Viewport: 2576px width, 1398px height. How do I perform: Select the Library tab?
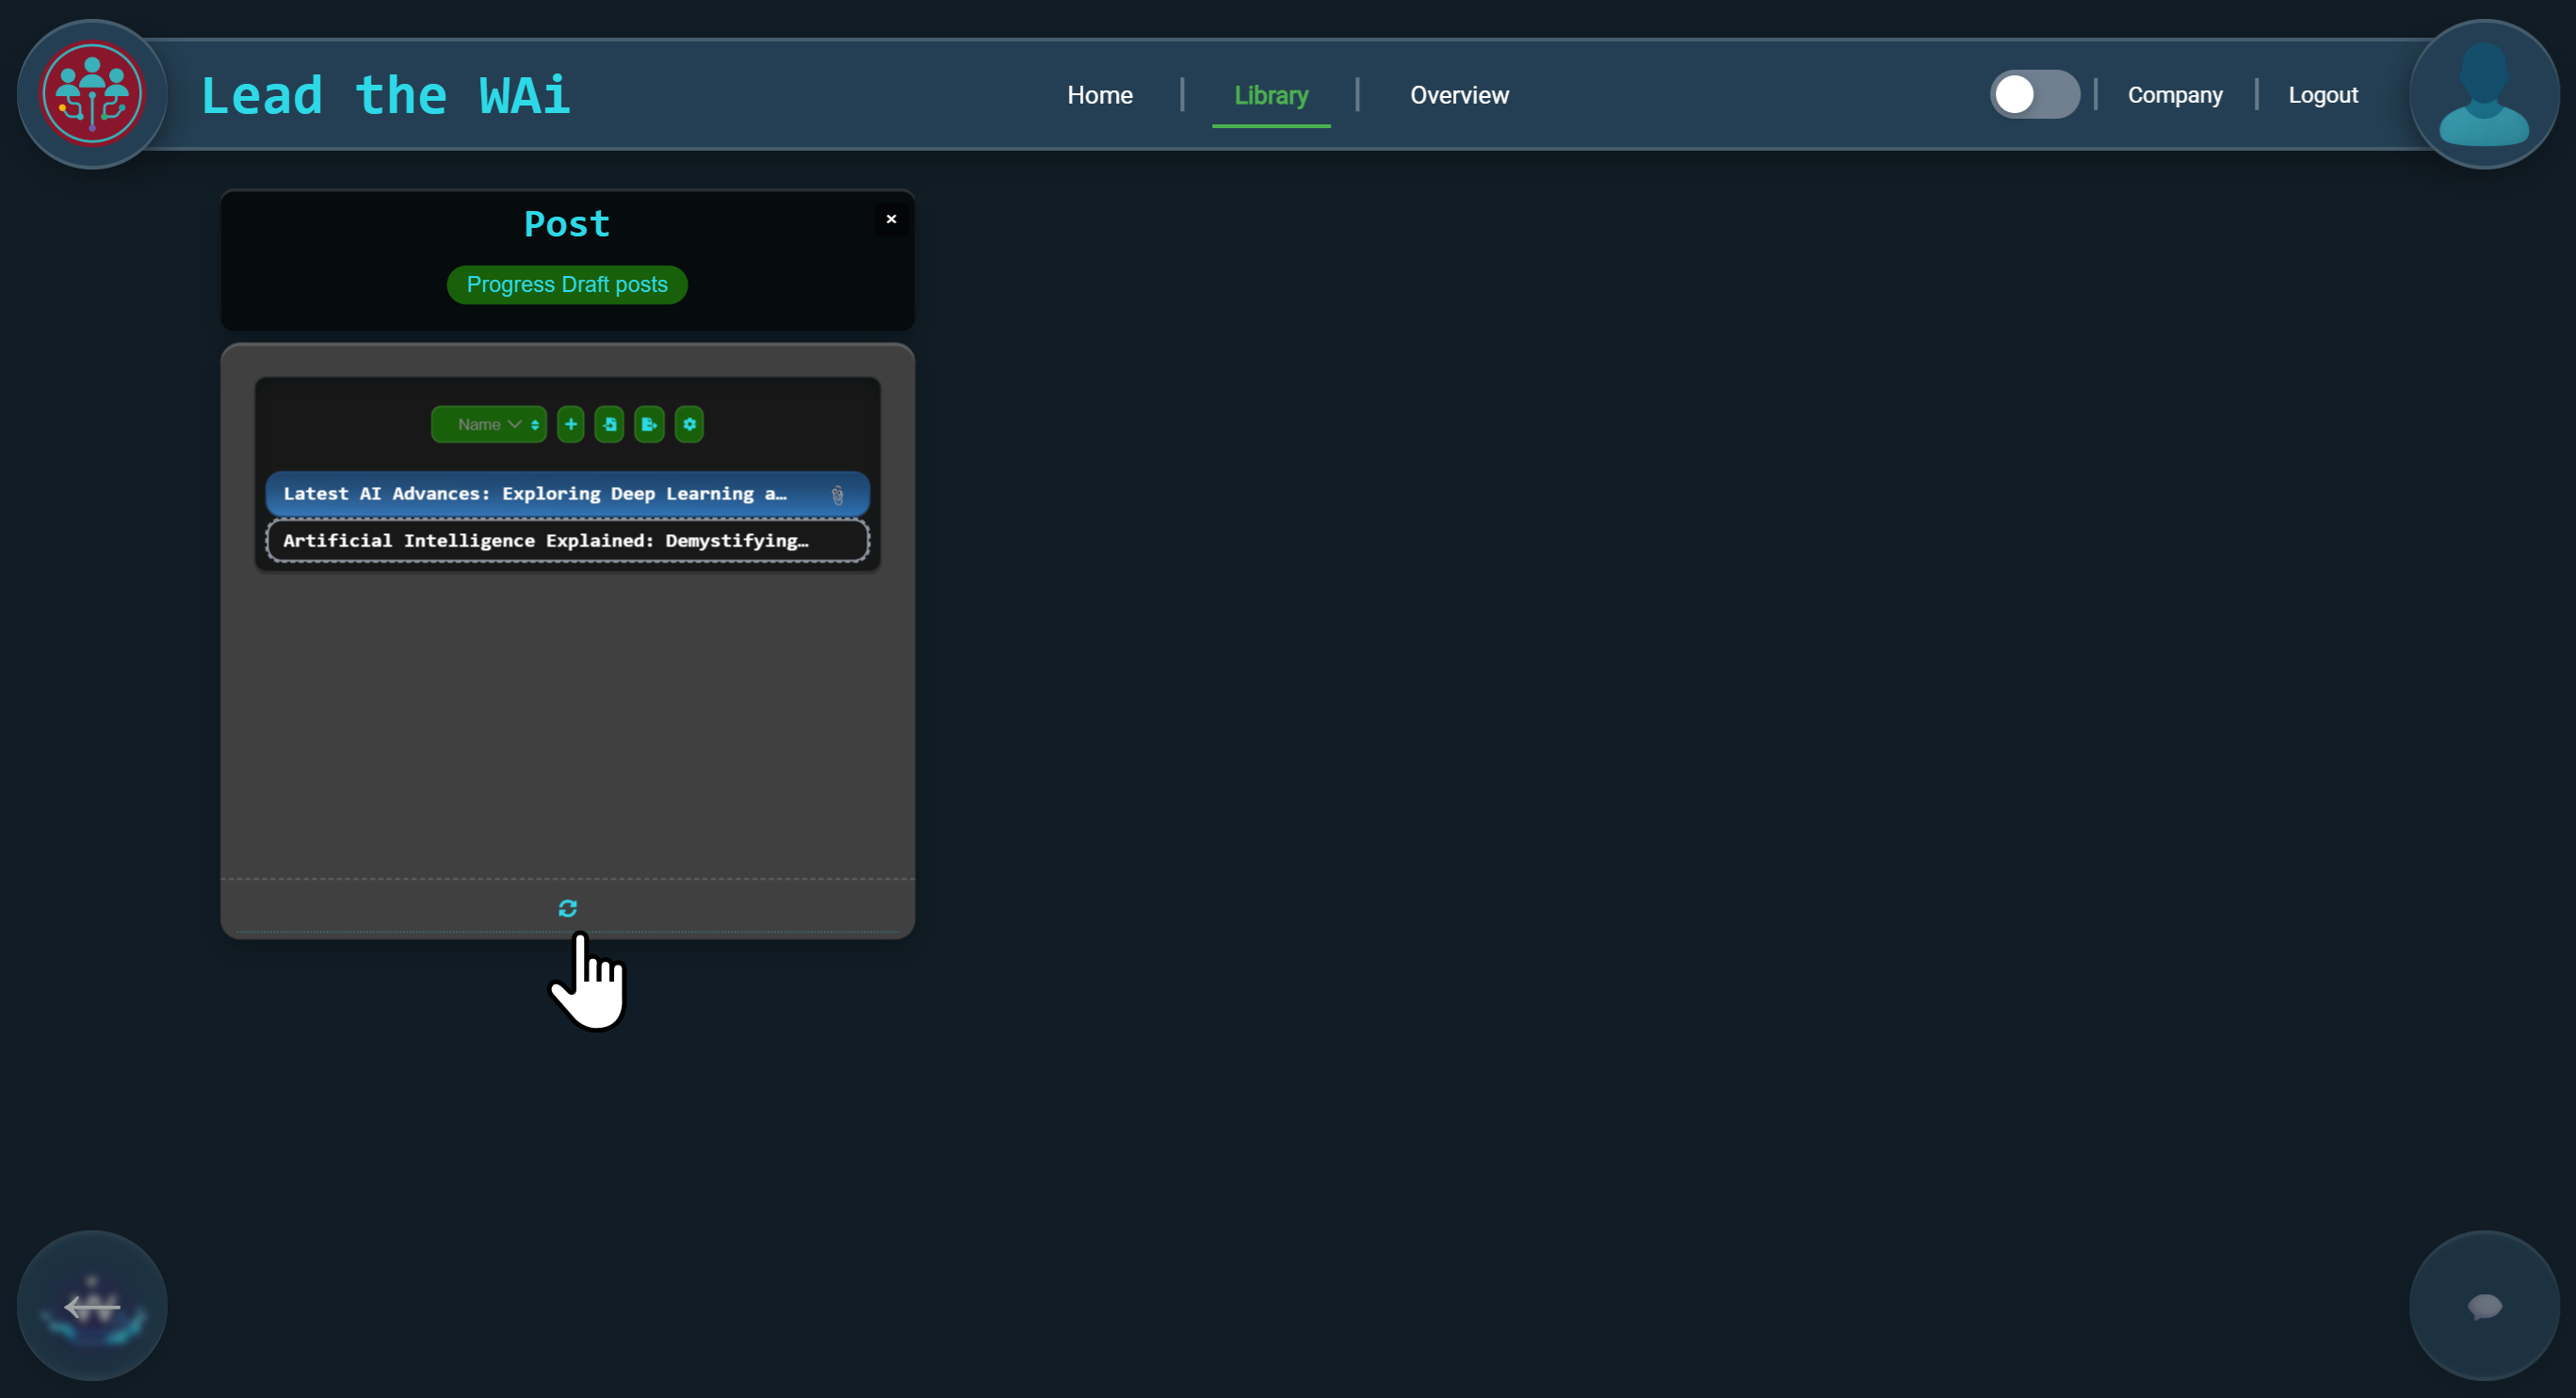1270,95
